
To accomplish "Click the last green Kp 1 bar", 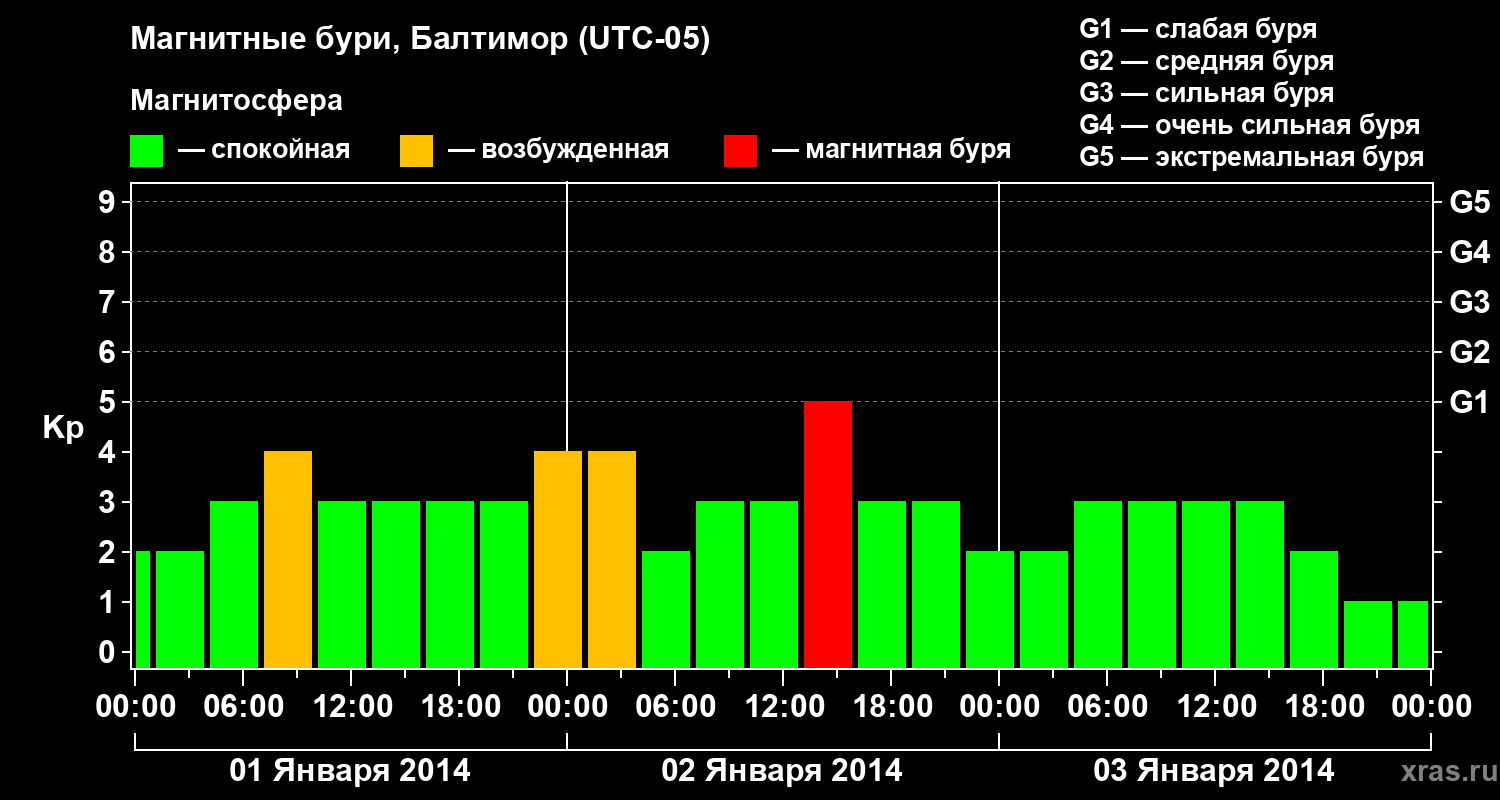I will click(1413, 634).
